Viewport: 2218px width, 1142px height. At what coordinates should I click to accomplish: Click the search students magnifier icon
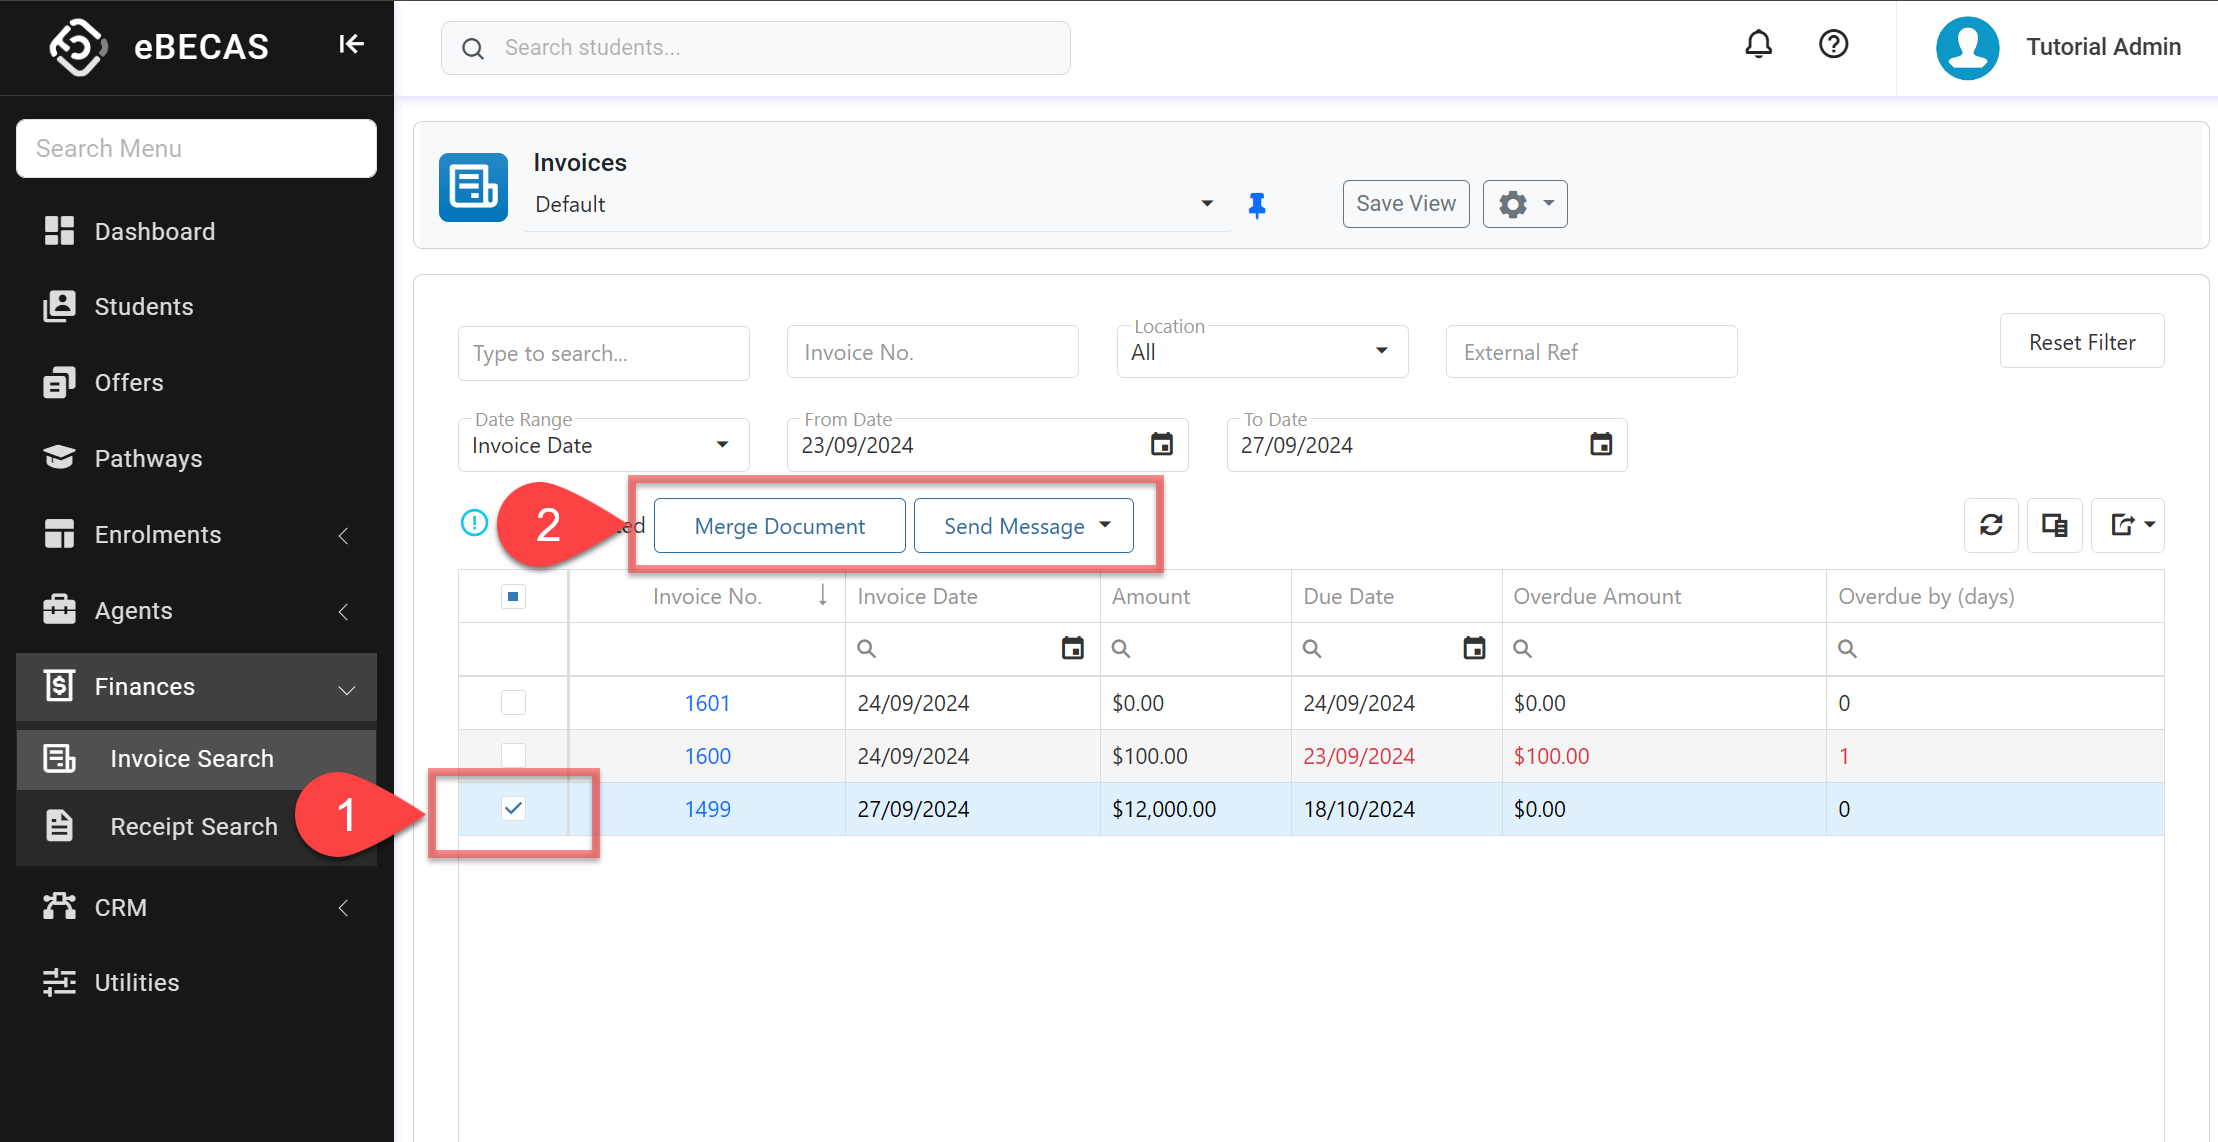click(x=473, y=48)
